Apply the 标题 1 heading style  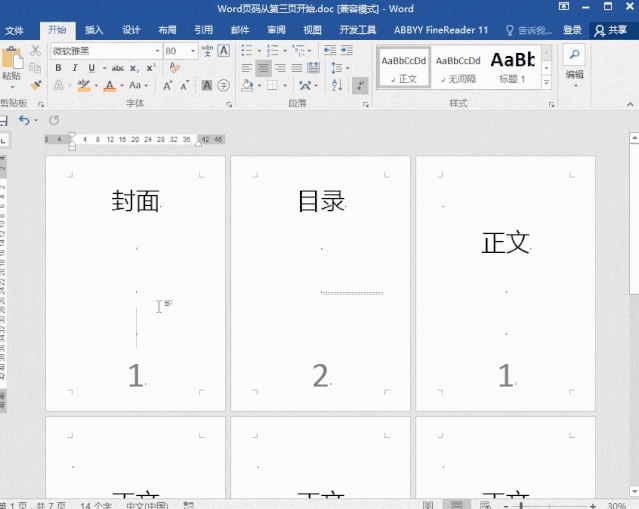513,68
